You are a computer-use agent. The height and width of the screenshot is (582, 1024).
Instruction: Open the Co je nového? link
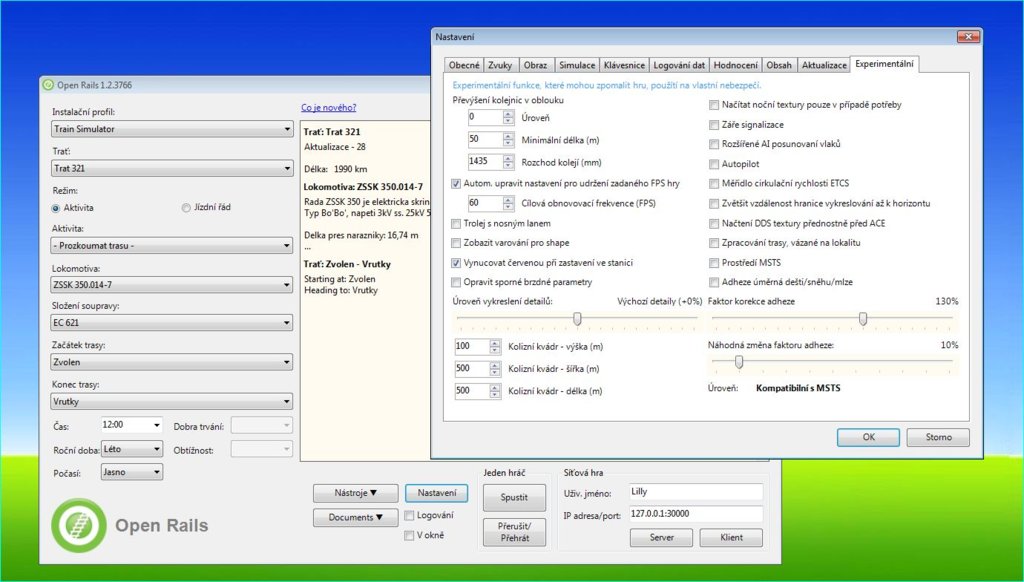328,108
